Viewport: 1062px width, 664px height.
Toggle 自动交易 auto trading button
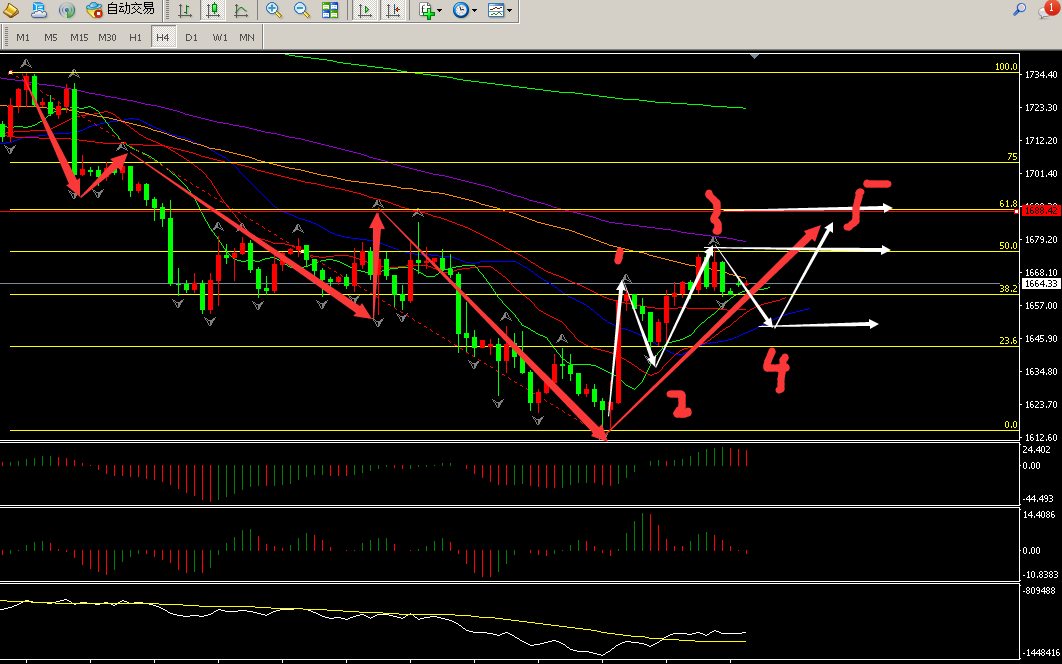point(121,10)
